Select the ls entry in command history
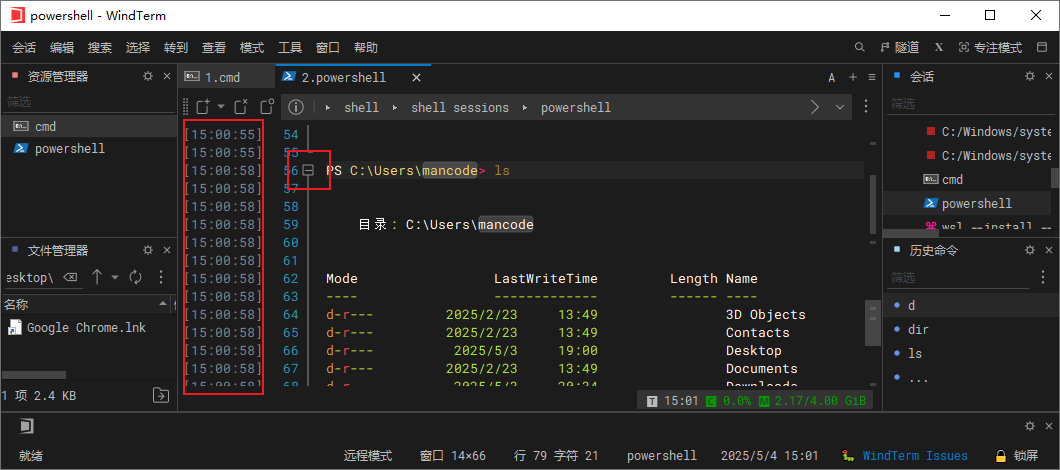This screenshot has width=1060, height=470. coord(915,353)
